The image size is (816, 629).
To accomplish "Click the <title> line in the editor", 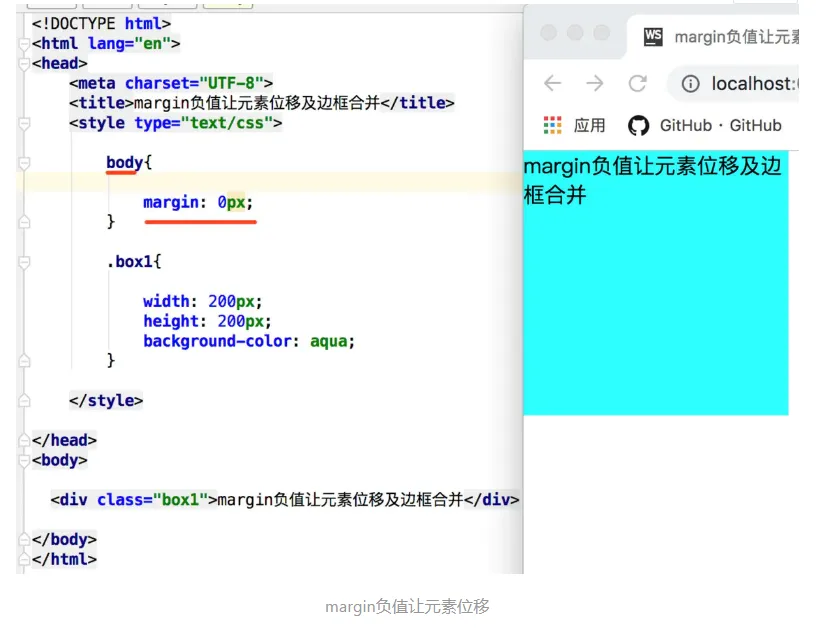I will [x=261, y=103].
